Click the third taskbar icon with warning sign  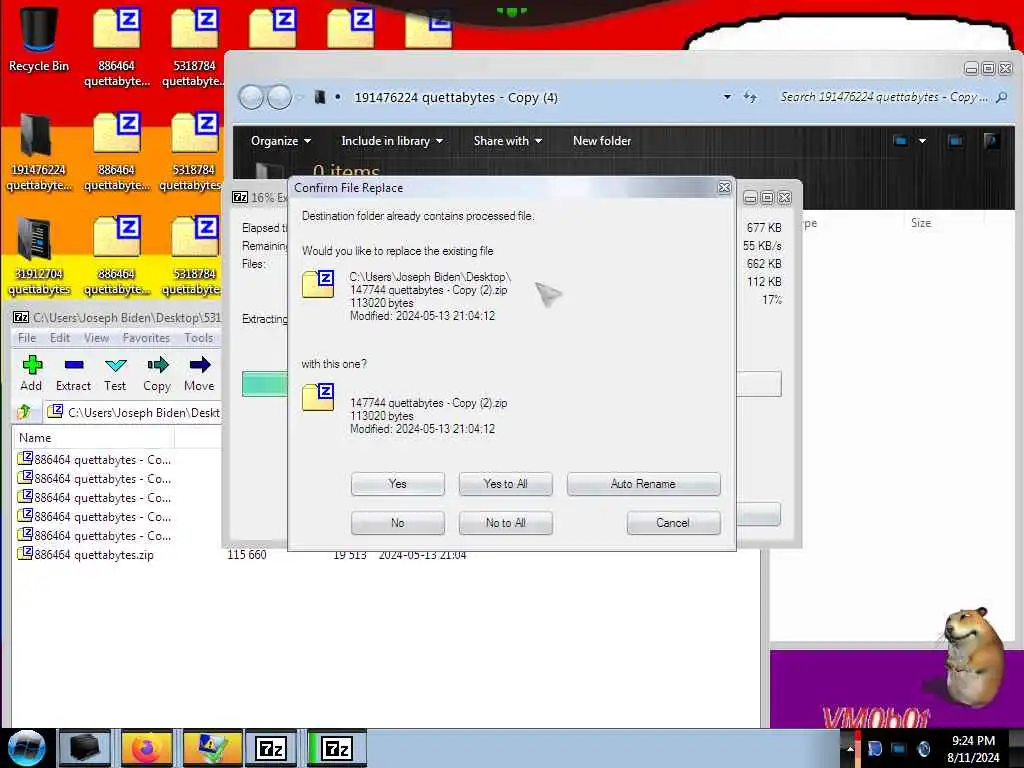point(212,748)
